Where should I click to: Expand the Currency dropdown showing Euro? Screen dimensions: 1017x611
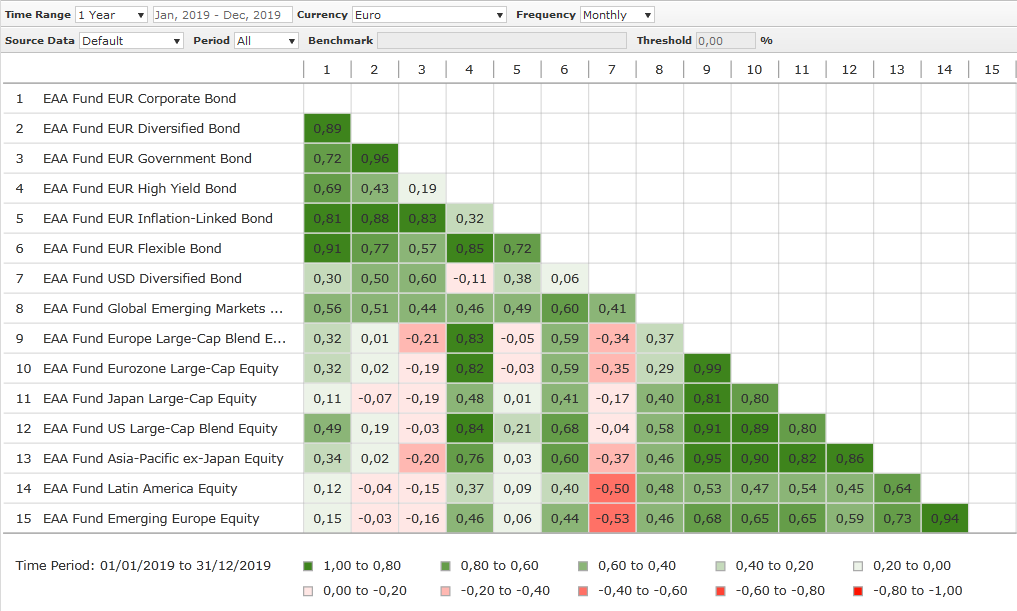[x=429, y=15]
